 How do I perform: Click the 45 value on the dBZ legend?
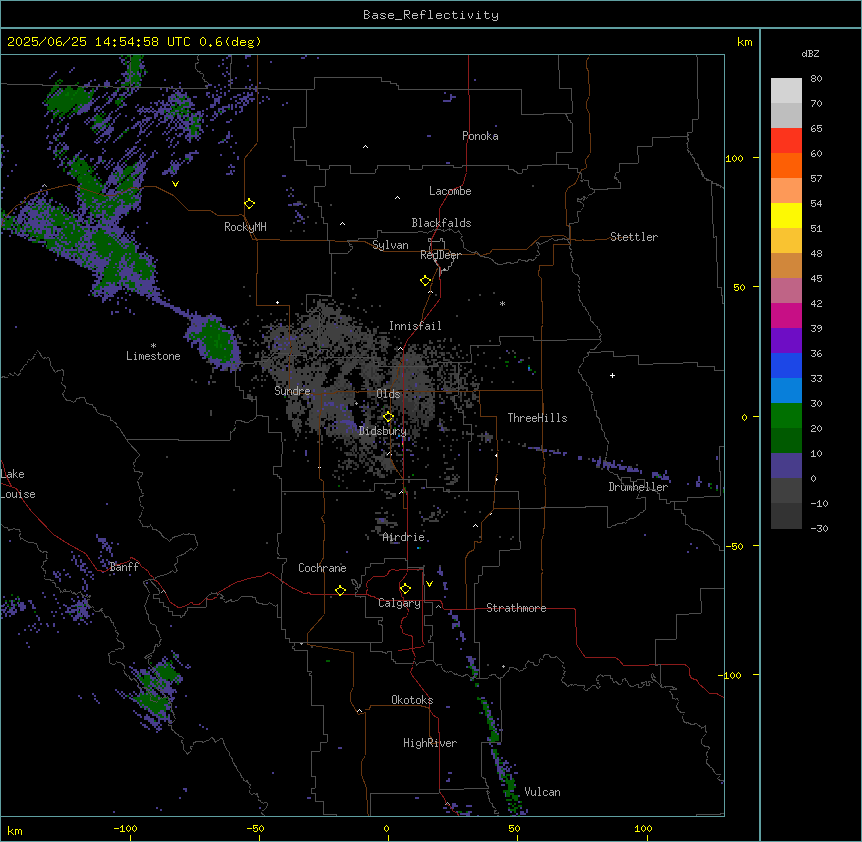816,279
